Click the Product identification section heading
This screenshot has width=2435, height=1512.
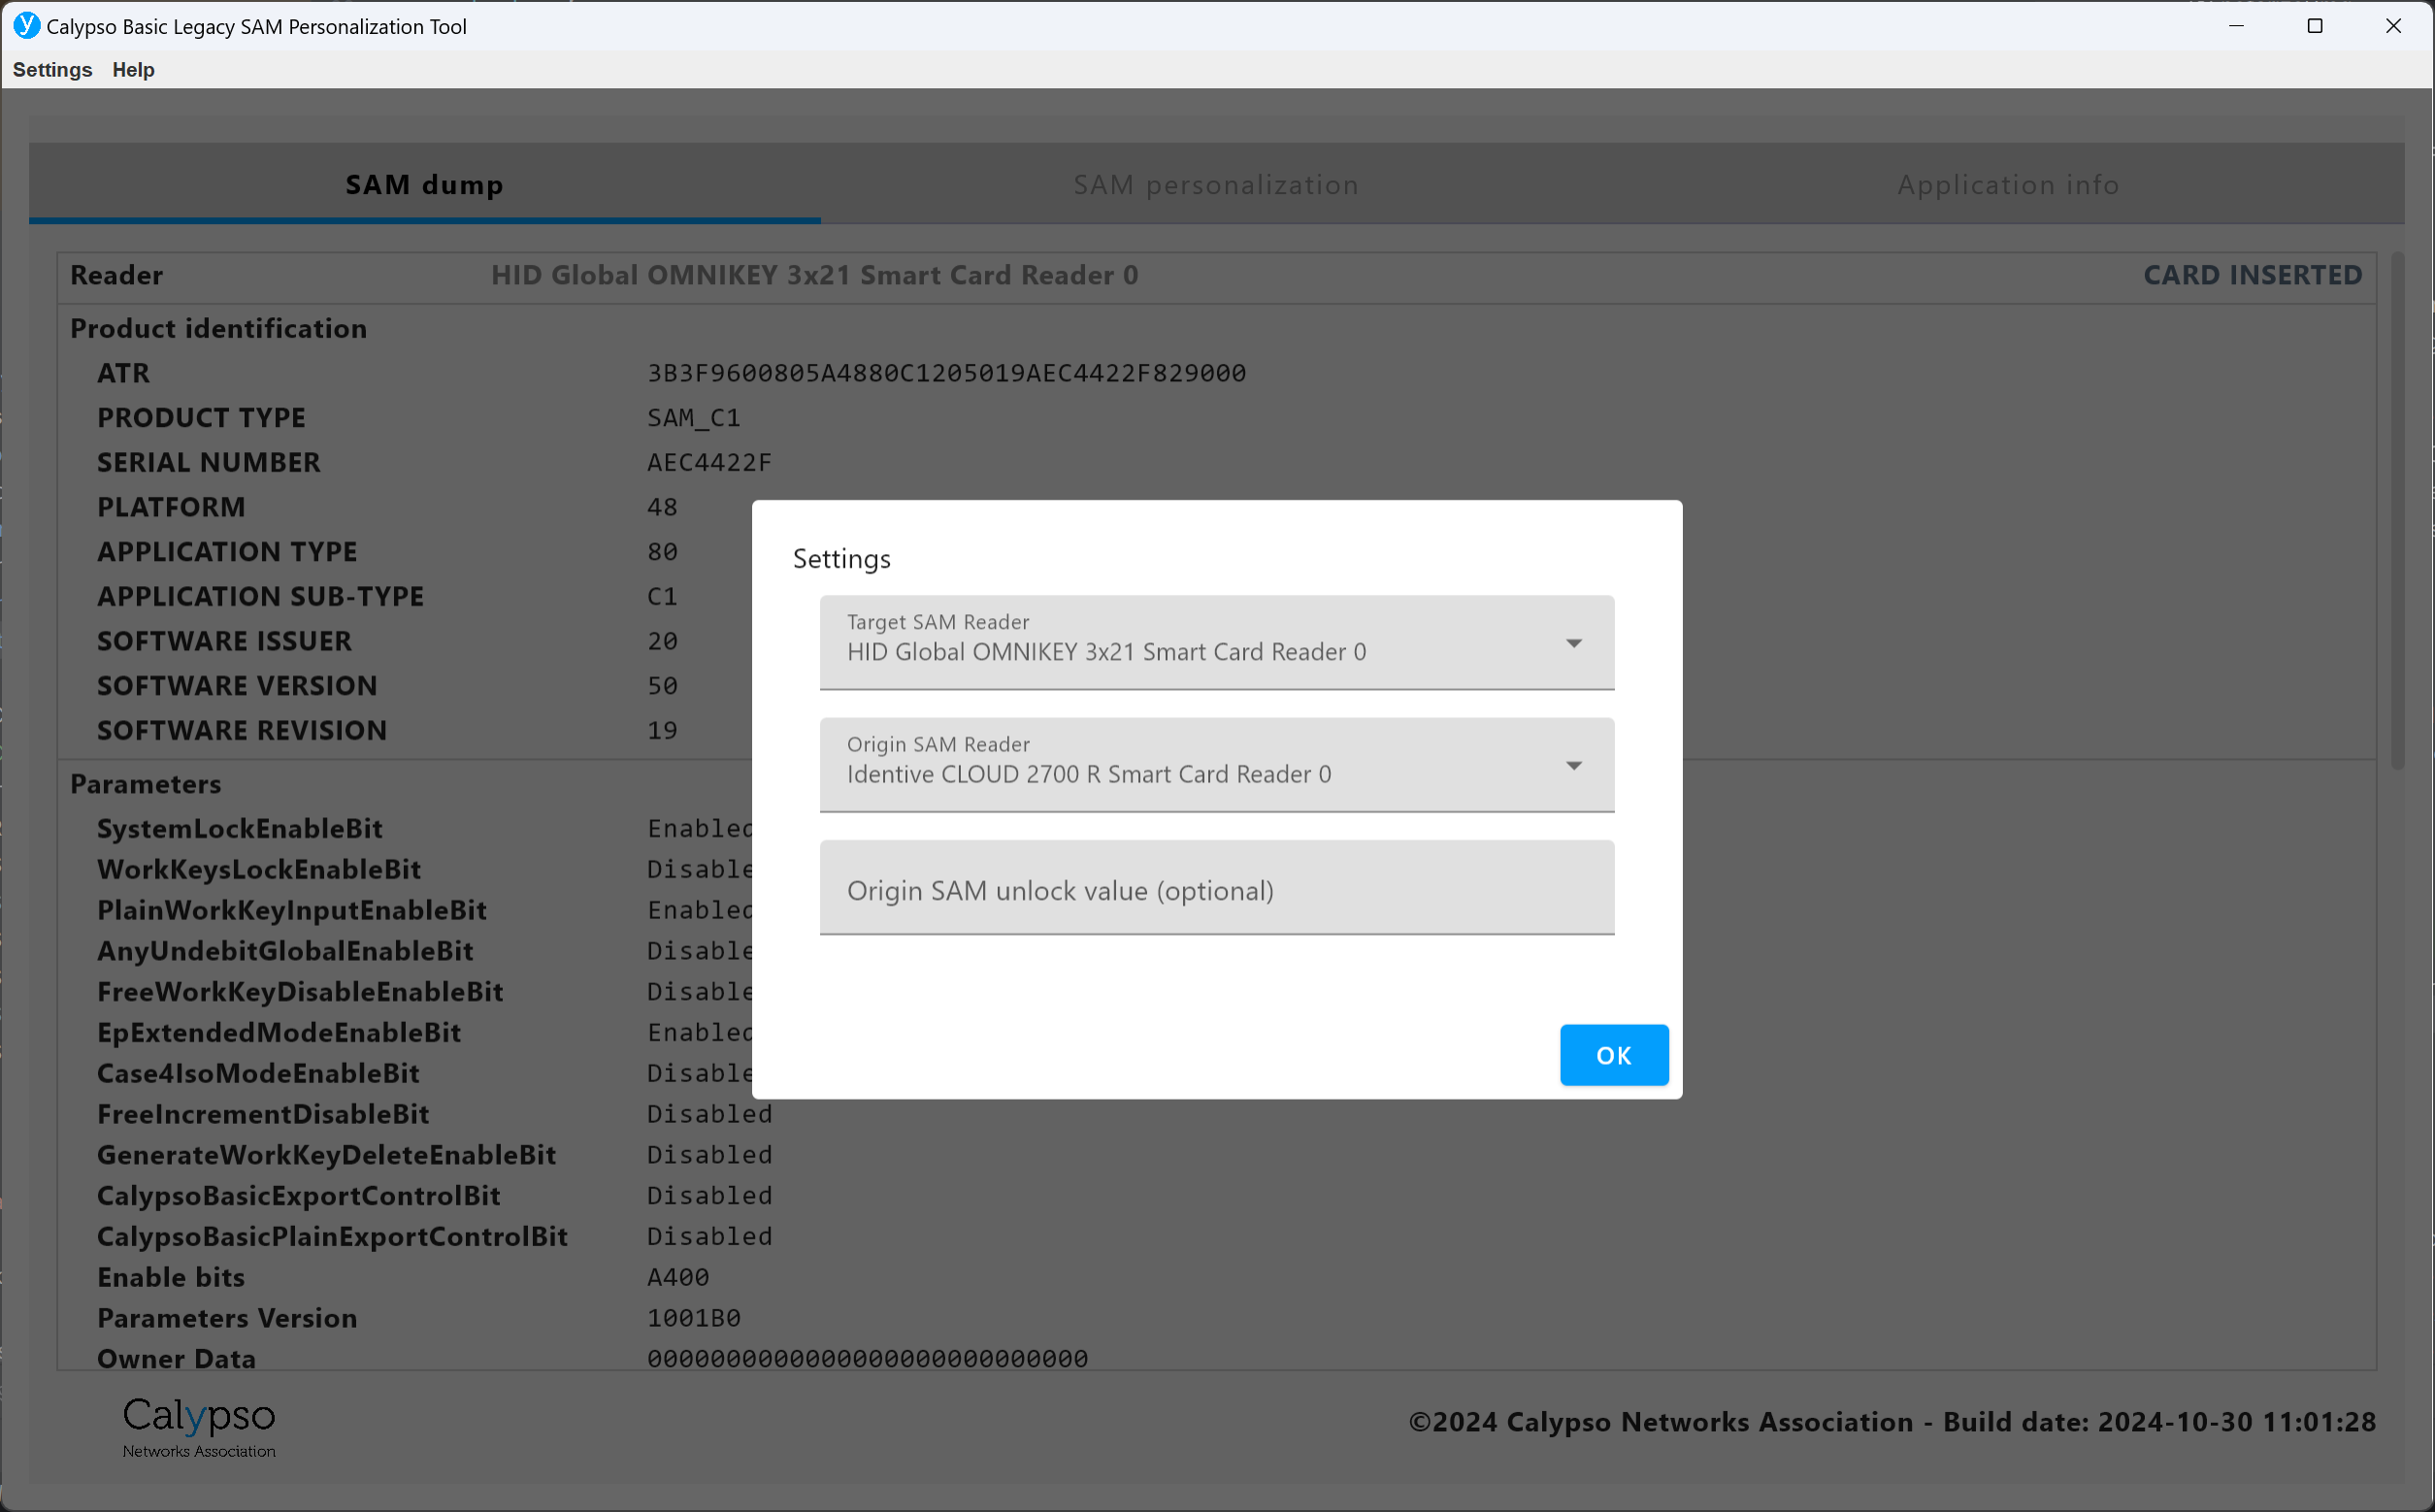(x=218, y=329)
